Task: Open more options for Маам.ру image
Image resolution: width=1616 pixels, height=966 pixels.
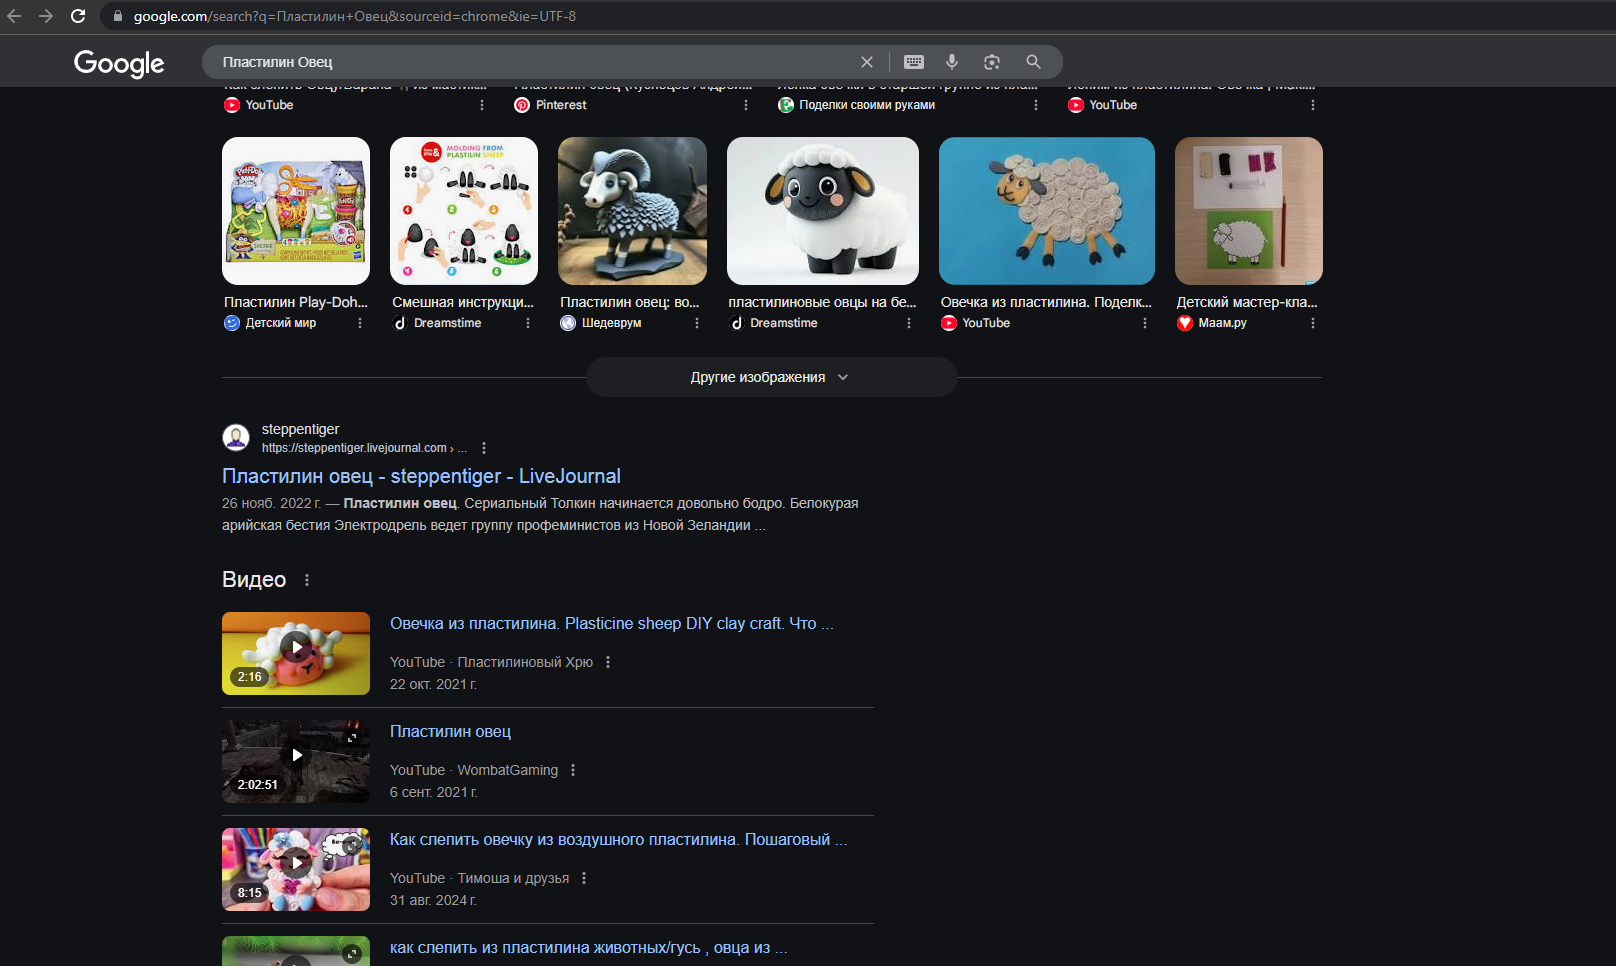Action: [x=1313, y=323]
